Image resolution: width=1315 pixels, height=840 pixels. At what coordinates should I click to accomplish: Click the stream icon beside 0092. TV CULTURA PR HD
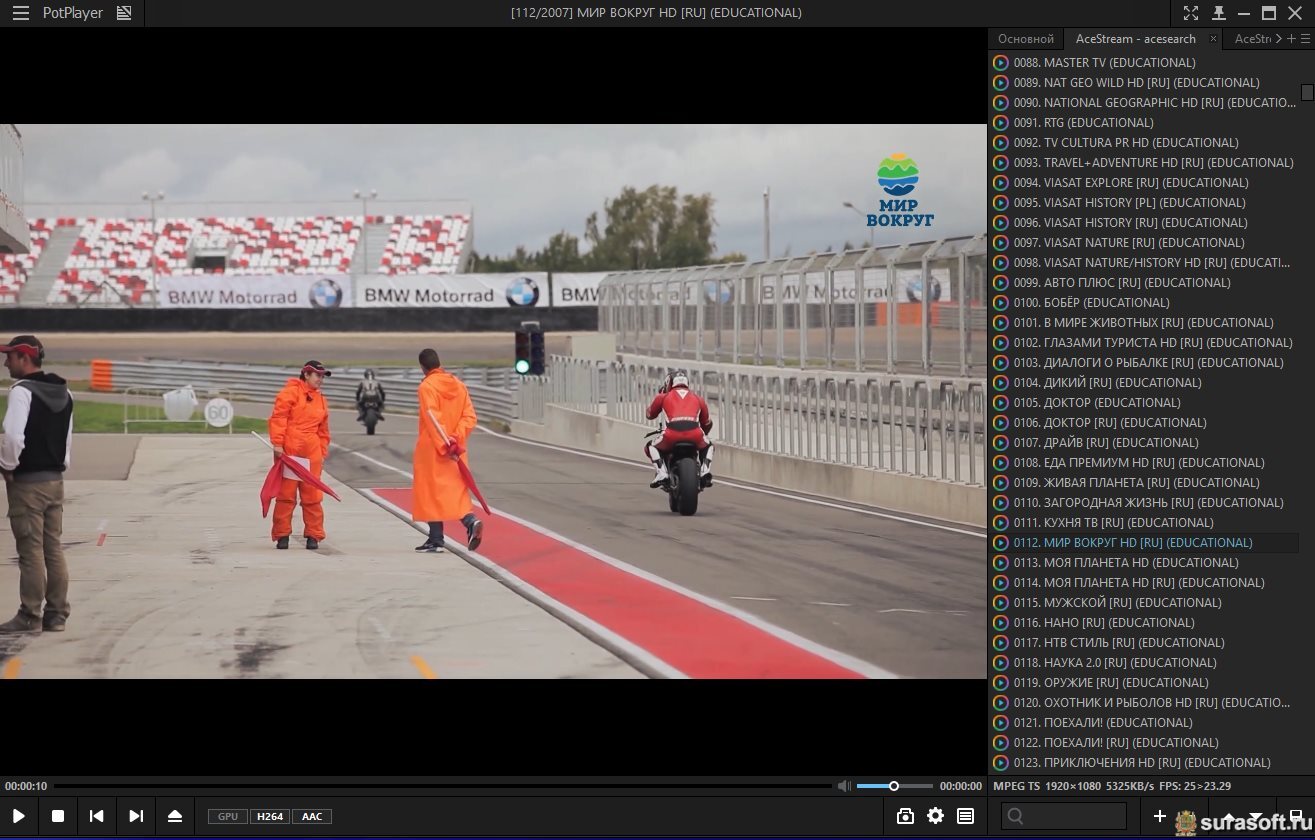coord(1001,142)
